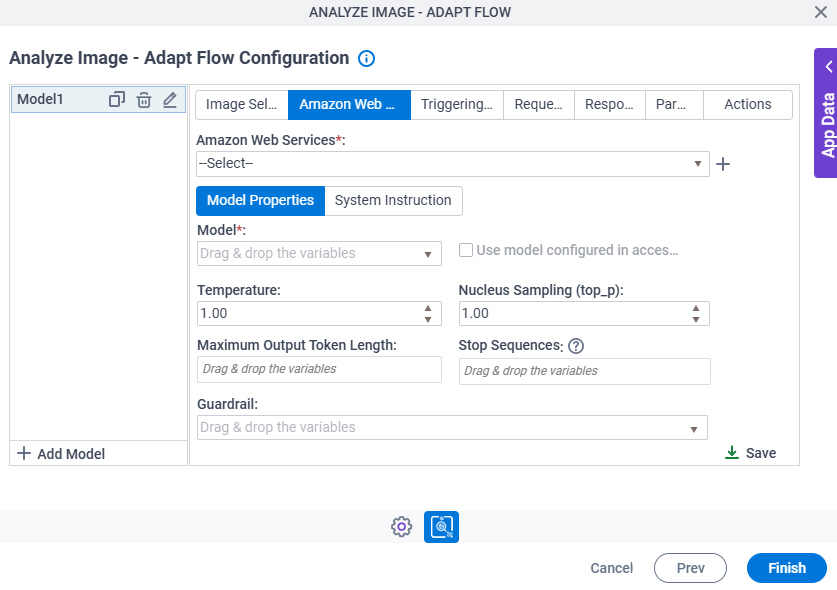Increase the Temperature value
The image size is (837, 590).
tap(428, 309)
